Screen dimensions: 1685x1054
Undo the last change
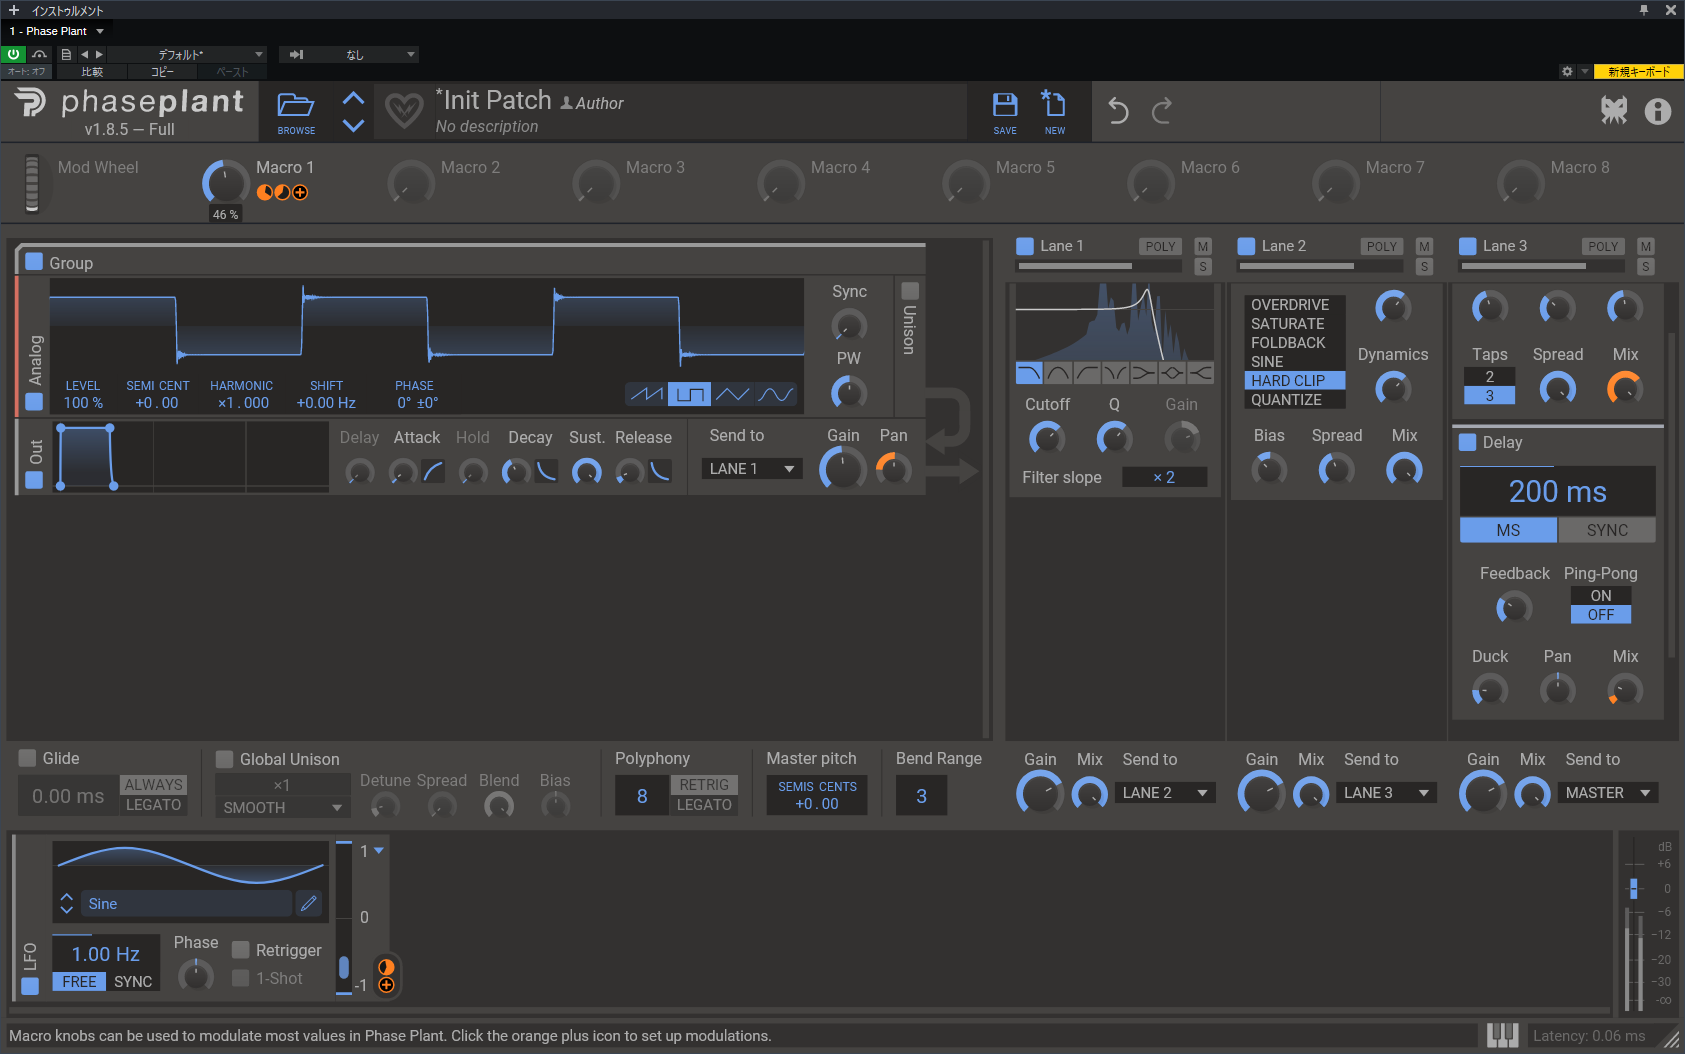click(x=1118, y=111)
